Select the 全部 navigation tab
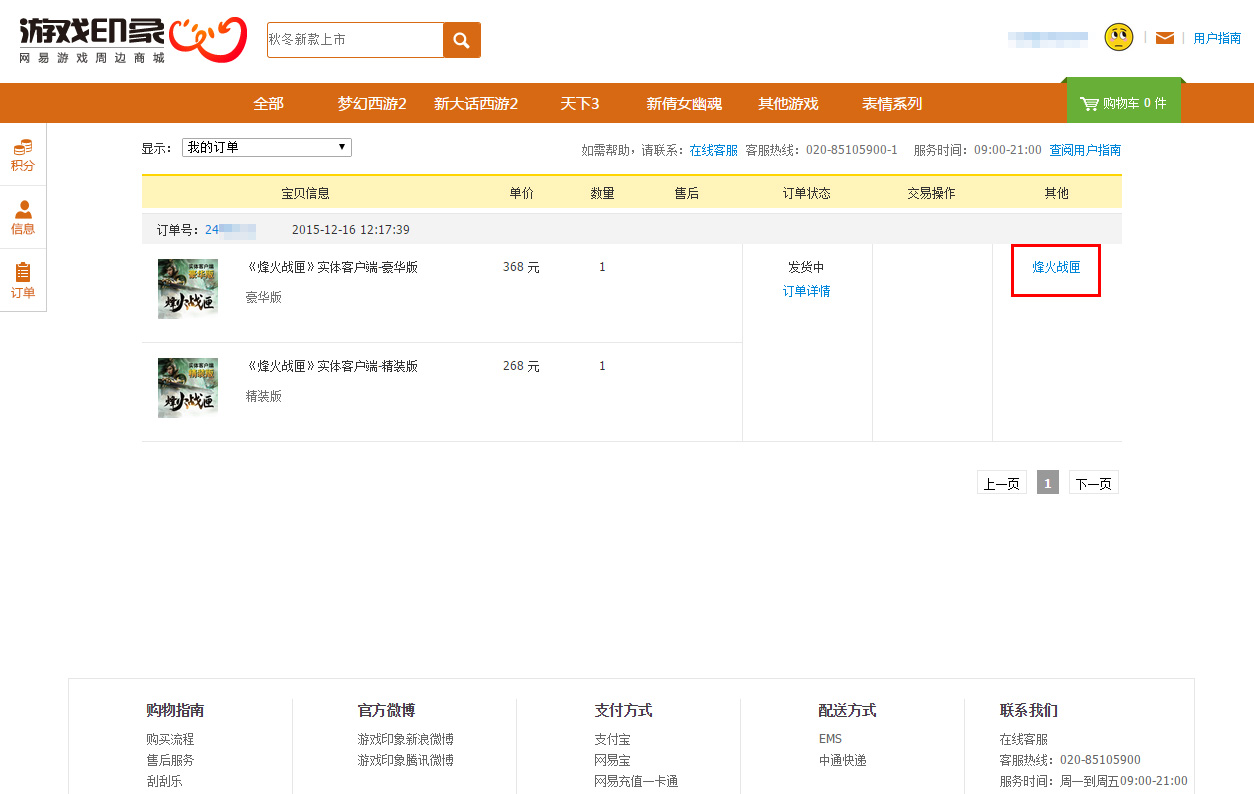 [x=269, y=103]
